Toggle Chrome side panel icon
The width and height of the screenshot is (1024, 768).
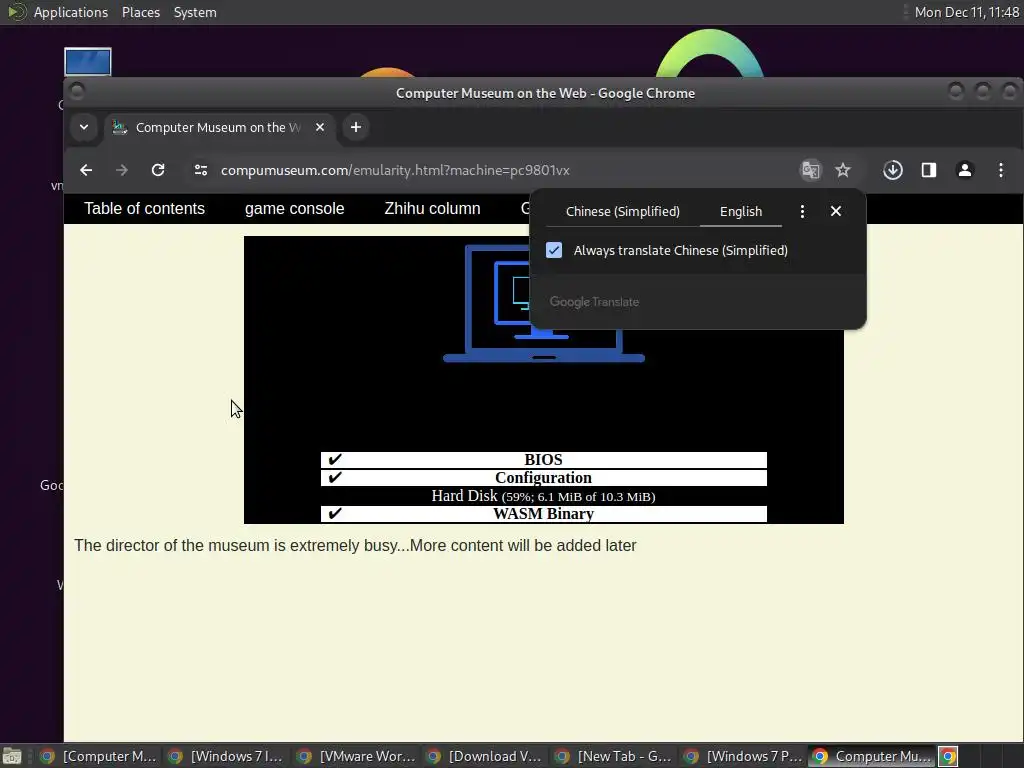click(929, 170)
